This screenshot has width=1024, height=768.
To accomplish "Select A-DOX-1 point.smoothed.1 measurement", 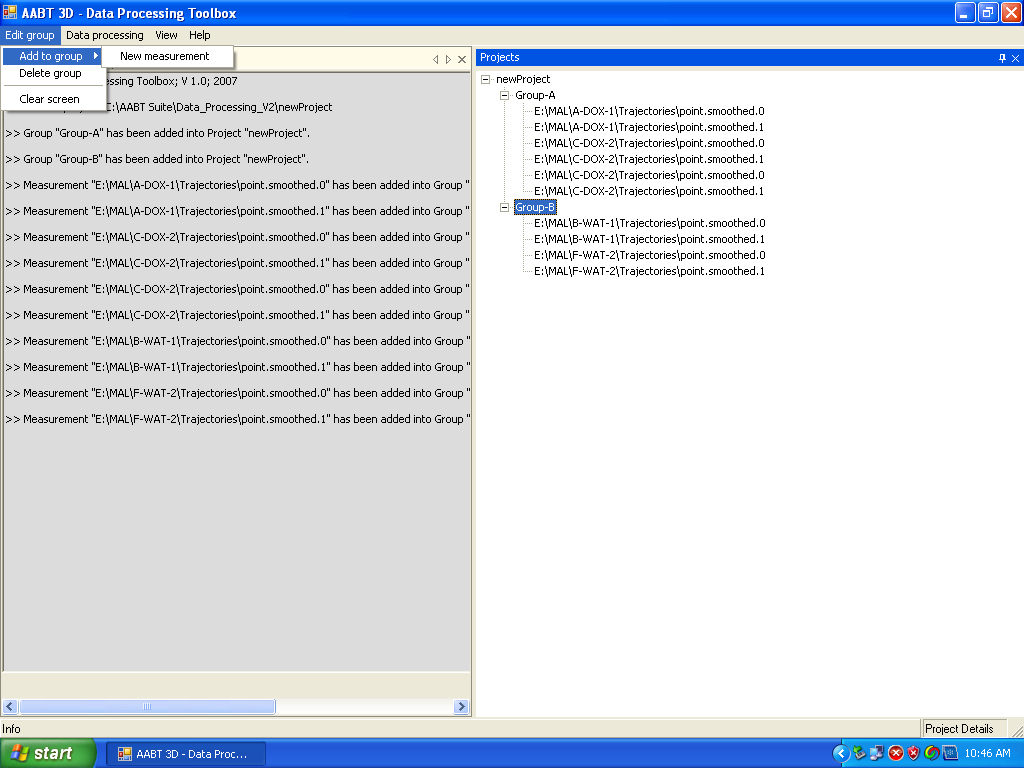I will (649, 127).
